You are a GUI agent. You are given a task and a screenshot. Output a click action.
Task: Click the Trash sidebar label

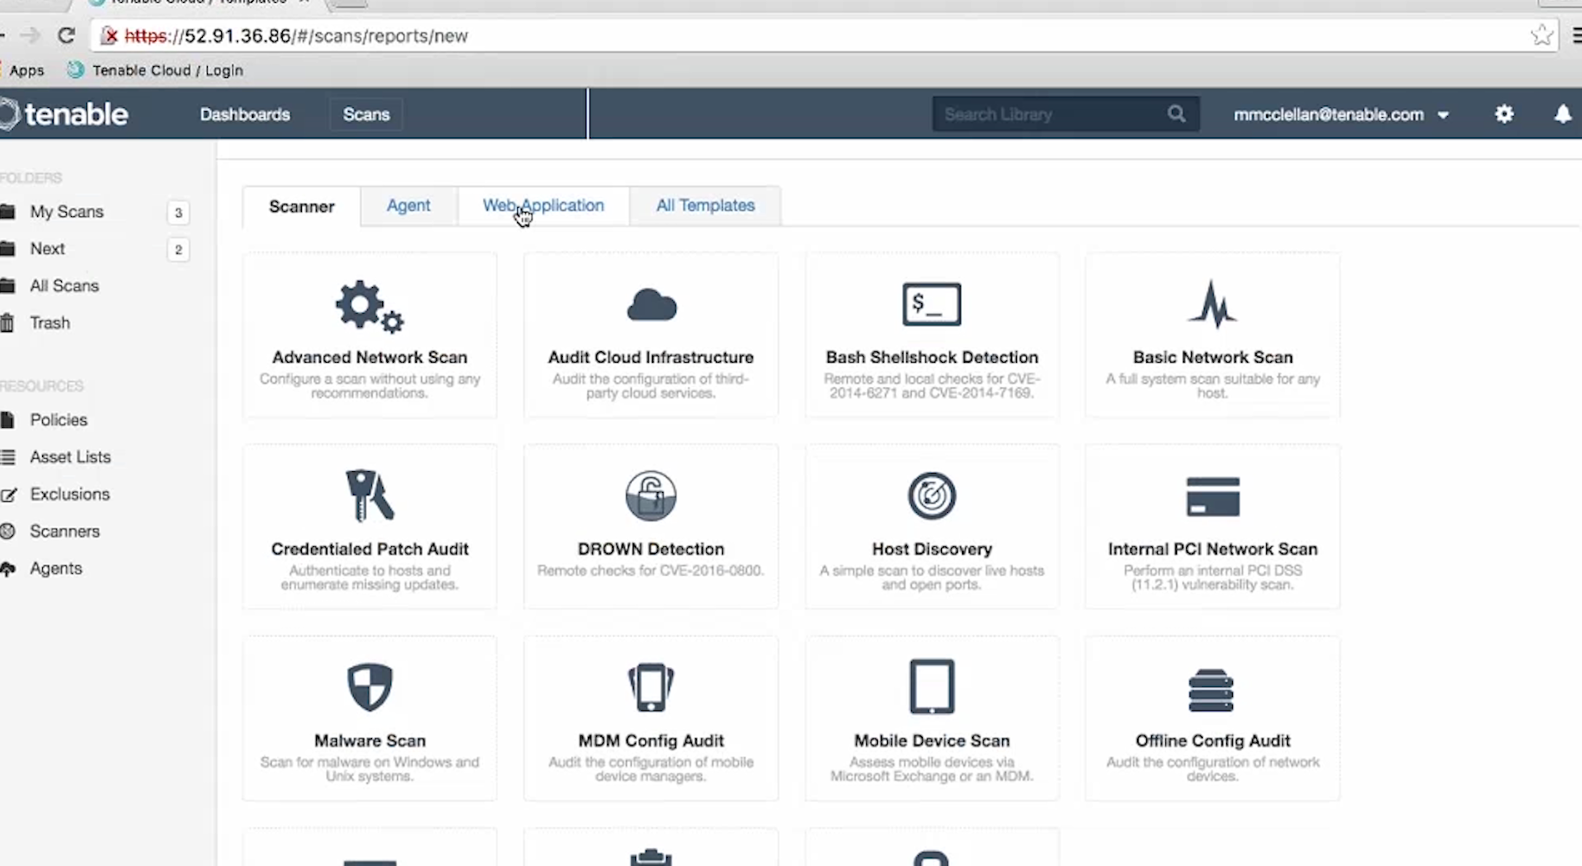pyautogui.click(x=50, y=323)
